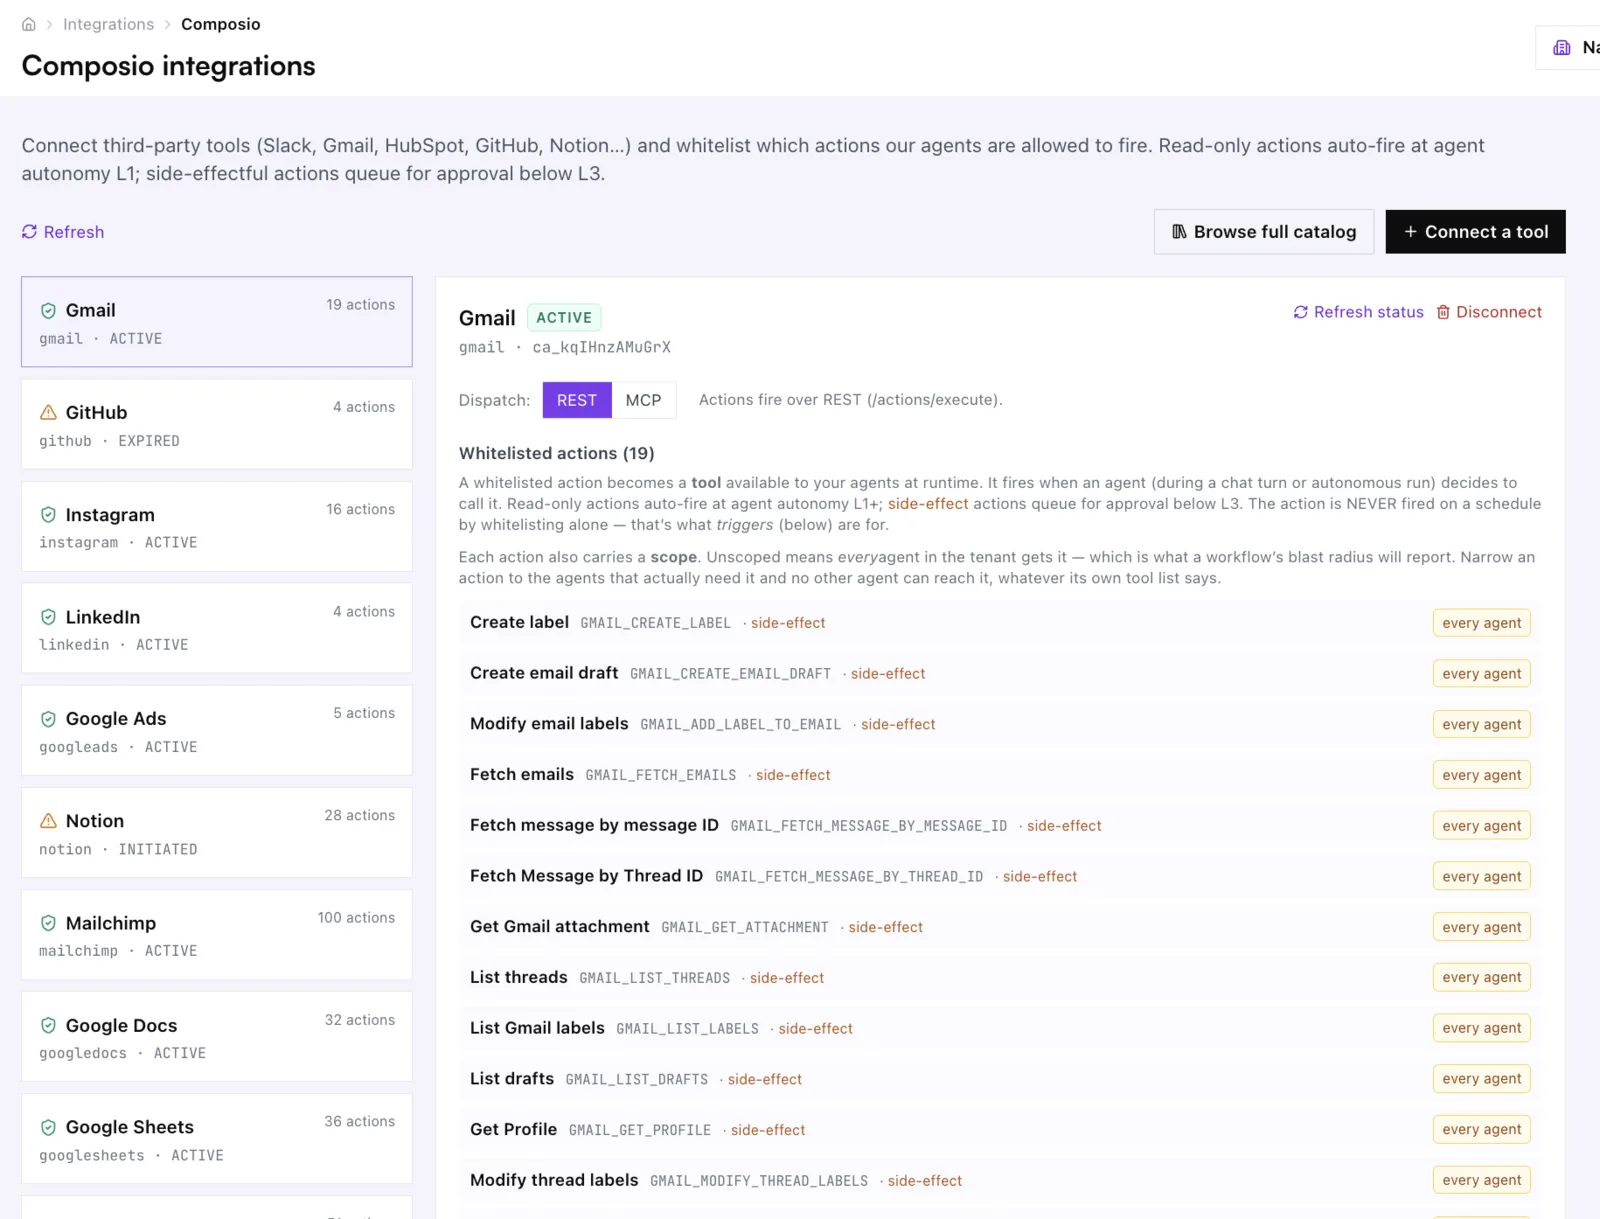
Task: Open scope for Modify email labels
Action: (1481, 724)
